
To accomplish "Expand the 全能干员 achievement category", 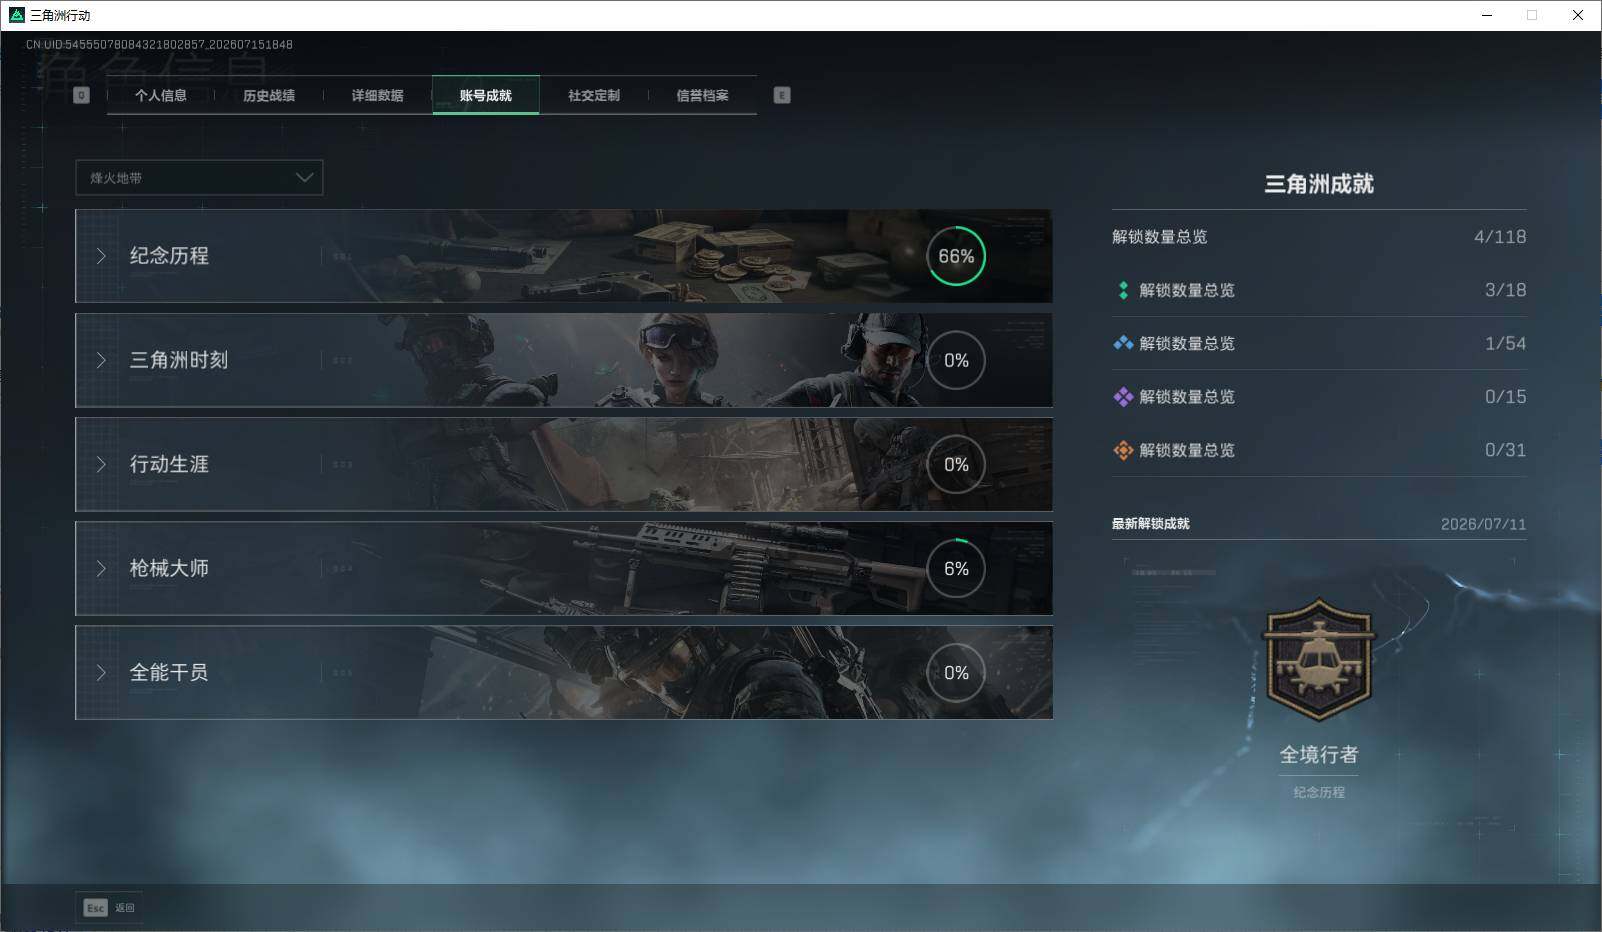I will pyautogui.click(x=563, y=672).
